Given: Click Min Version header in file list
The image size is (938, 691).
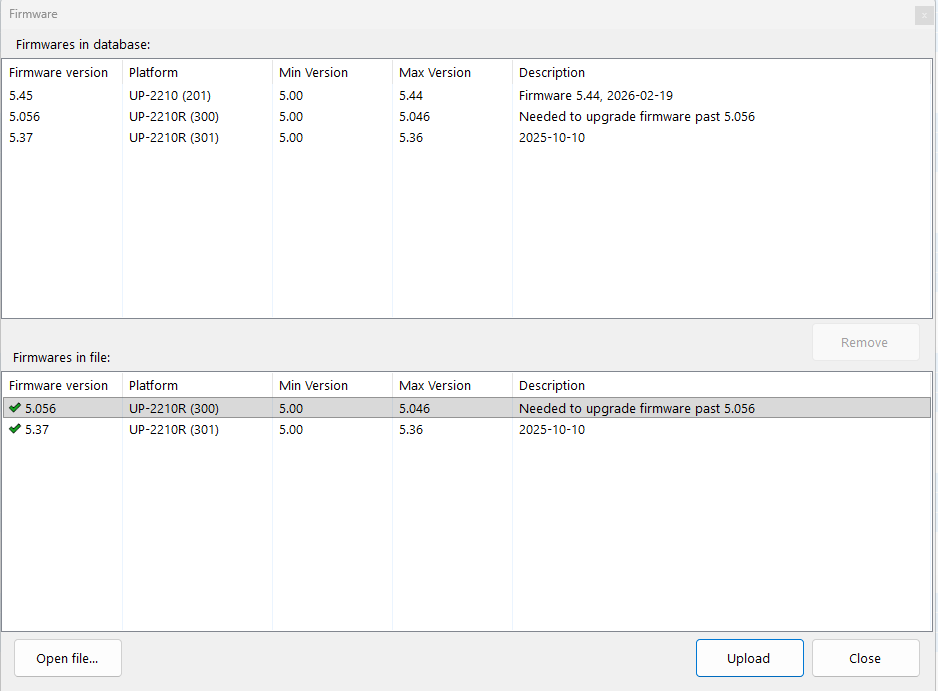Looking at the screenshot, I should coord(313,385).
